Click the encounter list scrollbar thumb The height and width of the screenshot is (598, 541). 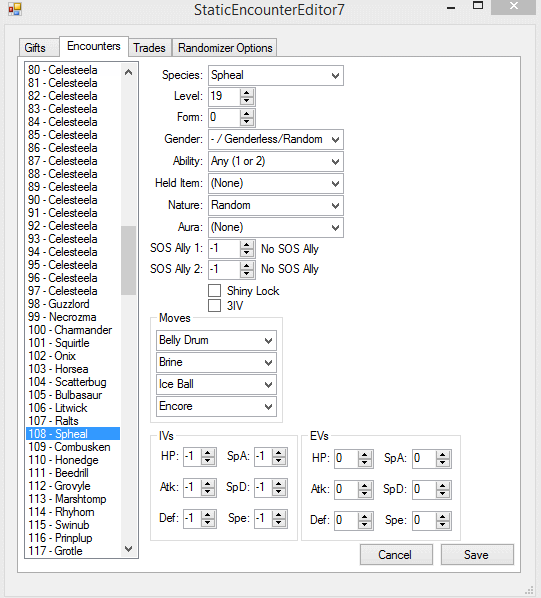(128, 260)
